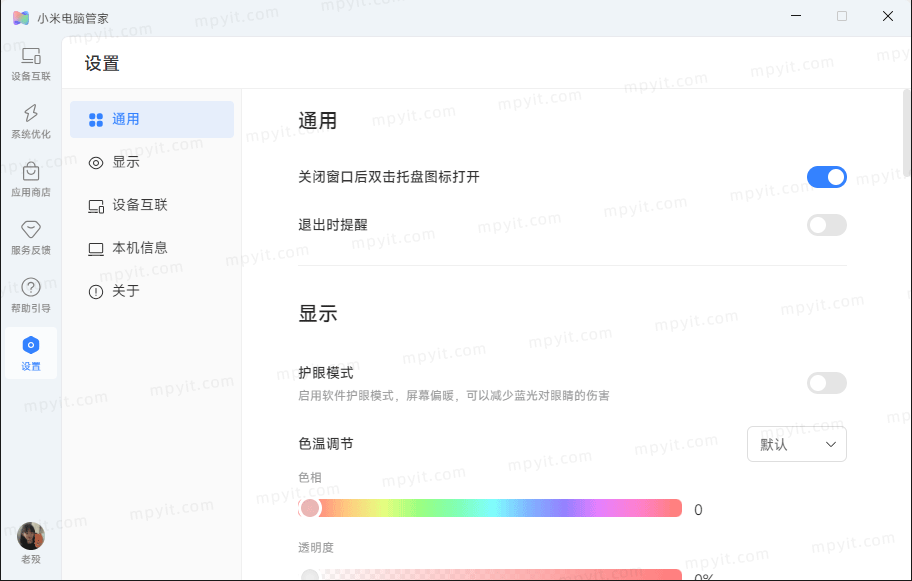The image size is (912, 581).
Task: Select the 通用 settings tab
Action: click(x=152, y=119)
